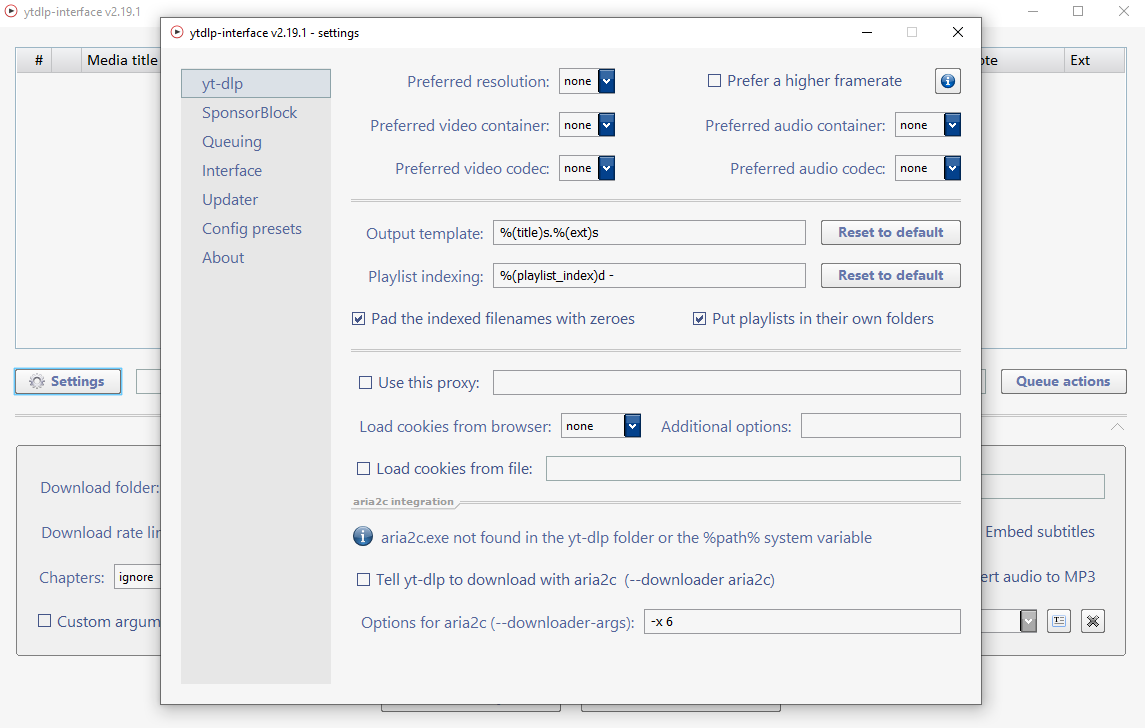Click the Ext column header

coord(1093,60)
